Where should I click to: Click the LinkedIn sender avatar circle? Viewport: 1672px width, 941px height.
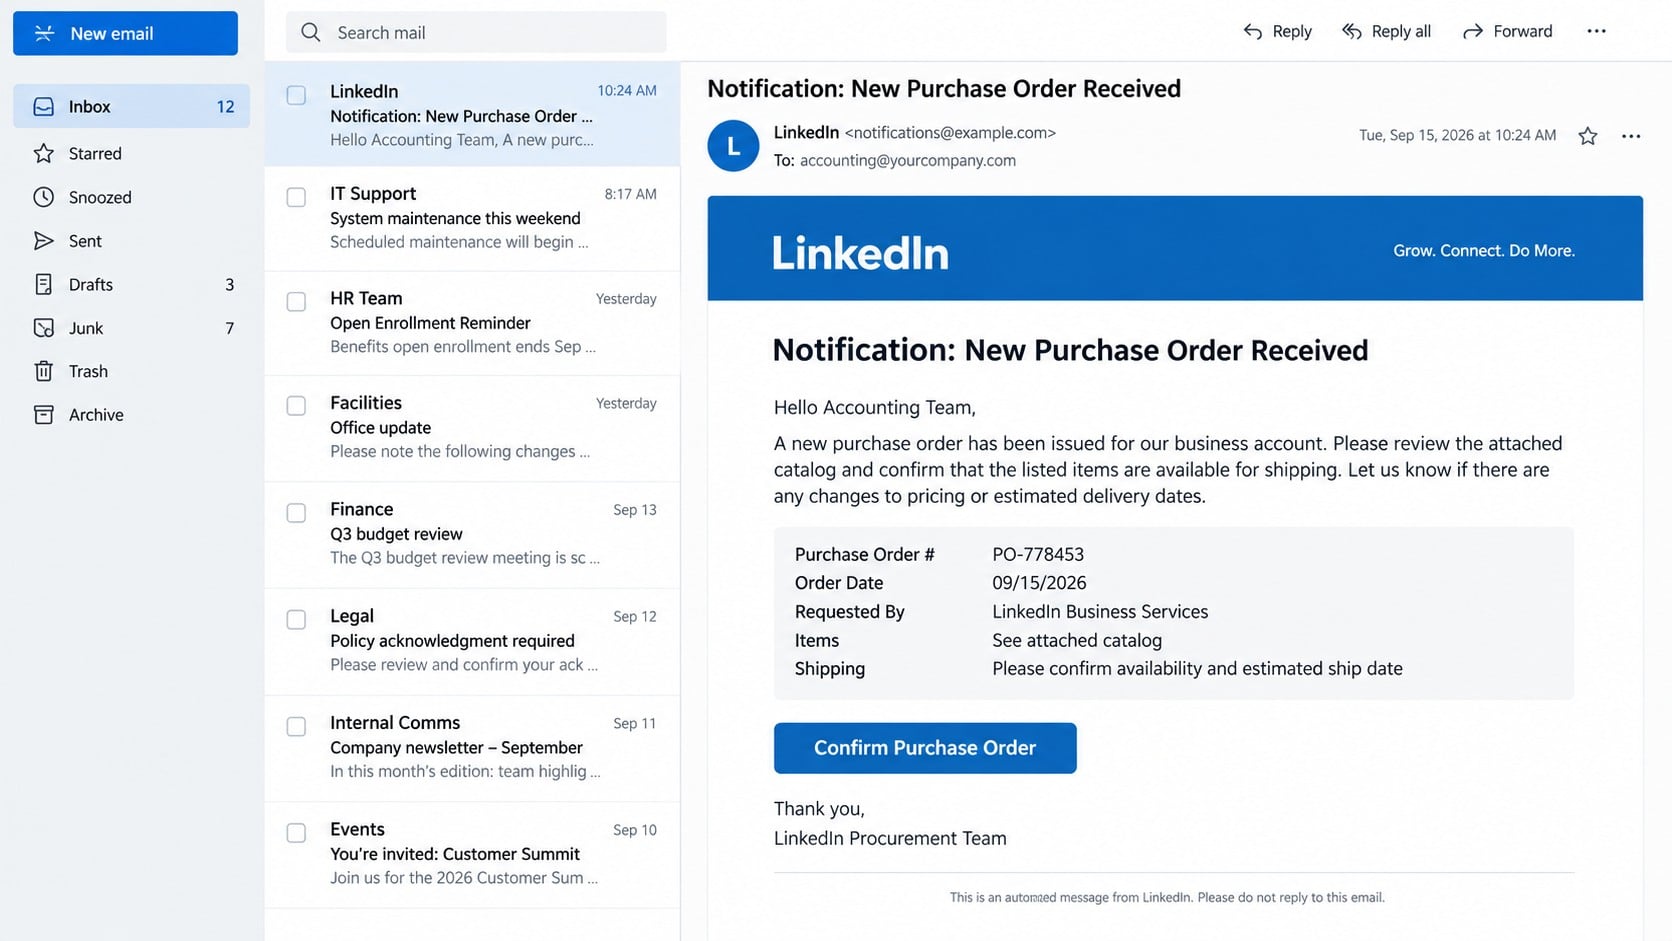point(733,146)
